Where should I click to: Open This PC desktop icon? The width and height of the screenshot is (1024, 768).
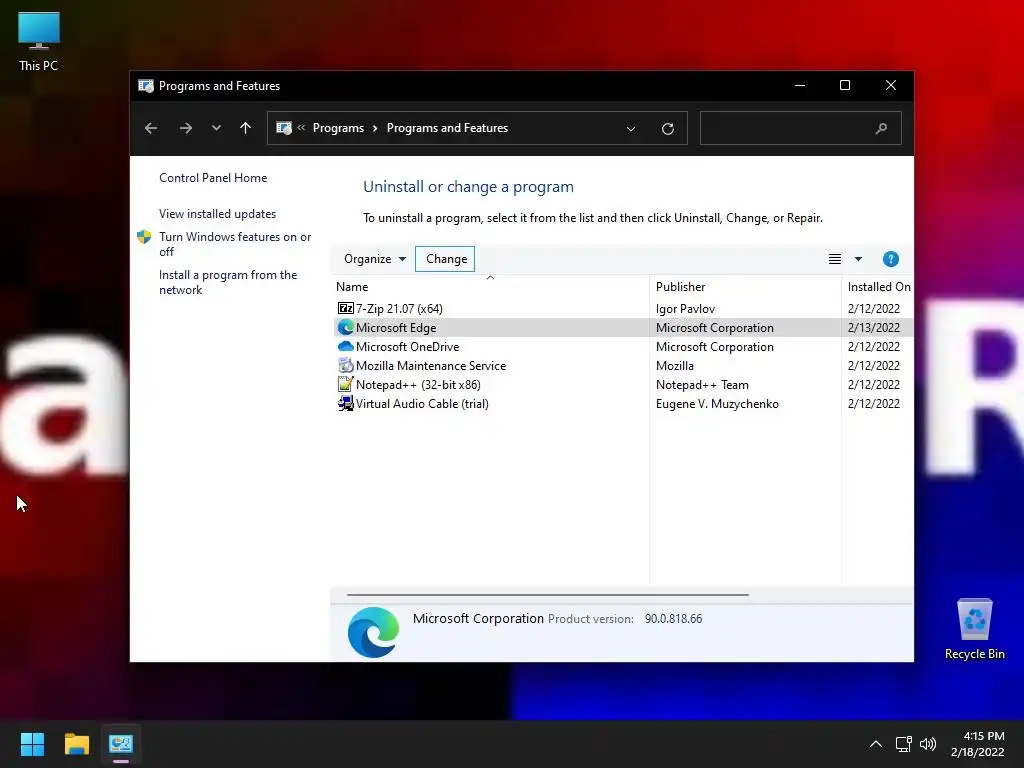pyautogui.click(x=39, y=41)
